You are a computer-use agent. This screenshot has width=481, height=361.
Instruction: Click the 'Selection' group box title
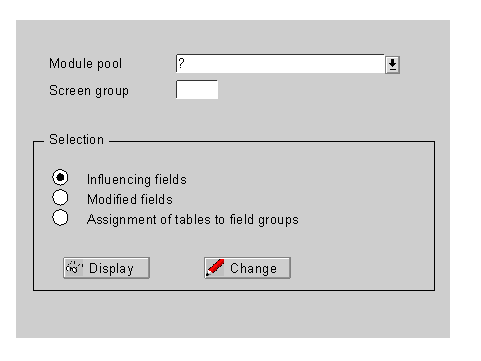pyautogui.click(x=76, y=139)
